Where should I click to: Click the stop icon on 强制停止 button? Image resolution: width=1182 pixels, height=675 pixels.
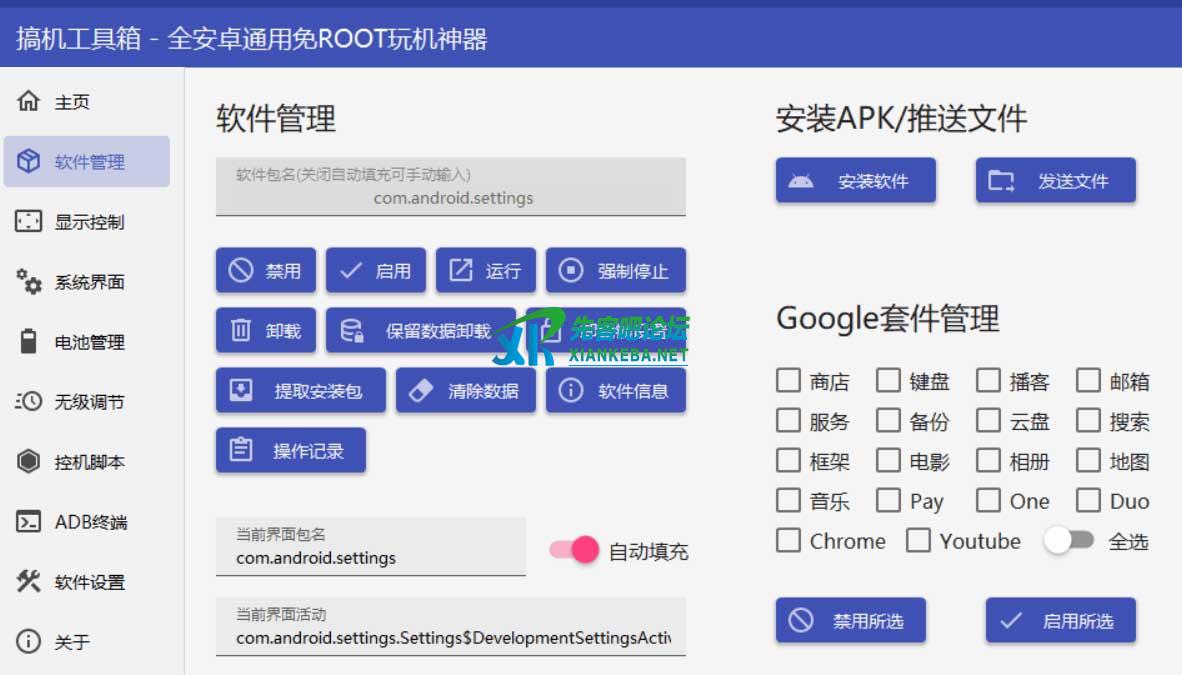pyautogui.click(x=571, y=270)
